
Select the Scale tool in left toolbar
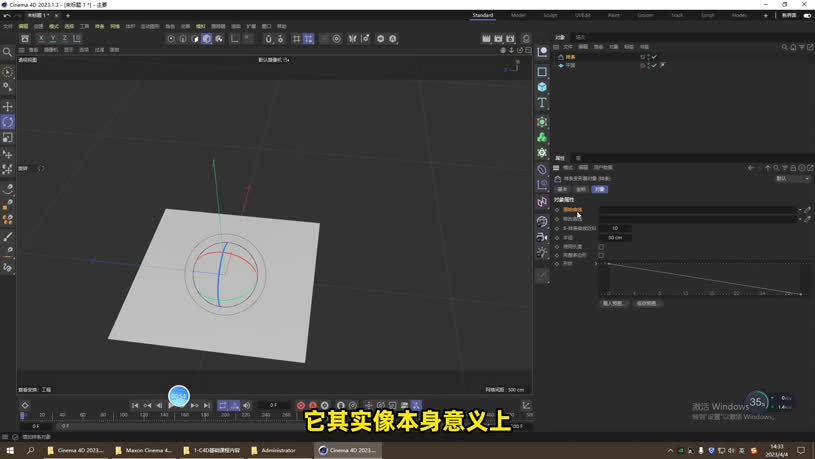pyautogui.click(x=7, y=138)
